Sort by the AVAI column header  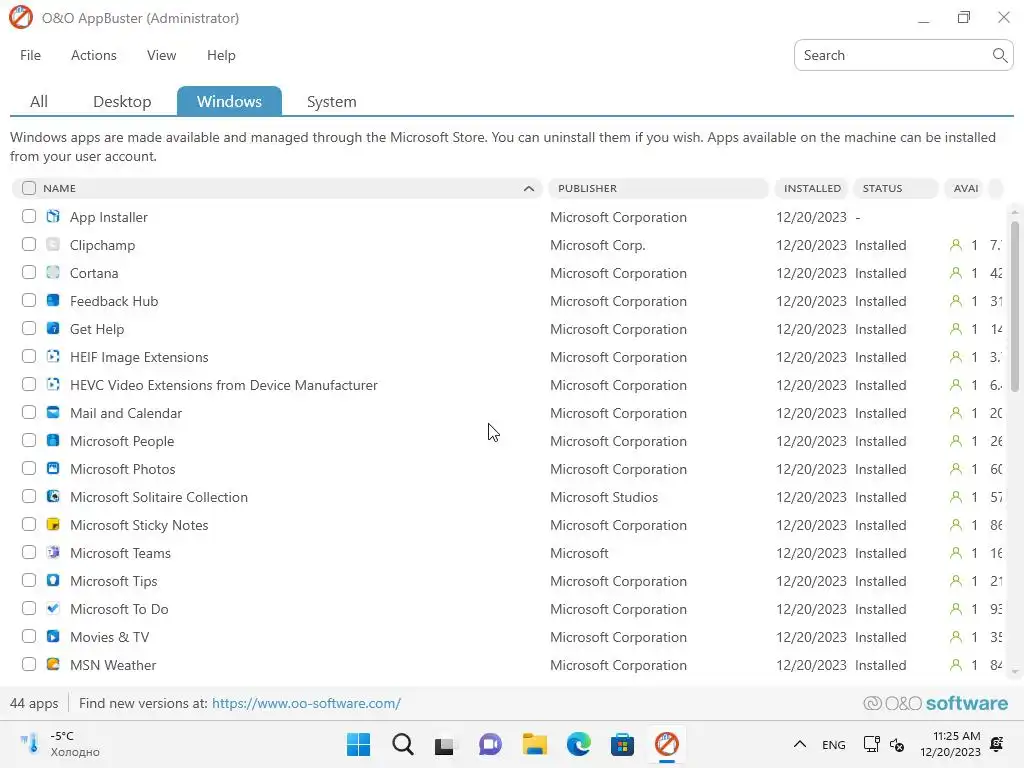[x=965, y=188]
